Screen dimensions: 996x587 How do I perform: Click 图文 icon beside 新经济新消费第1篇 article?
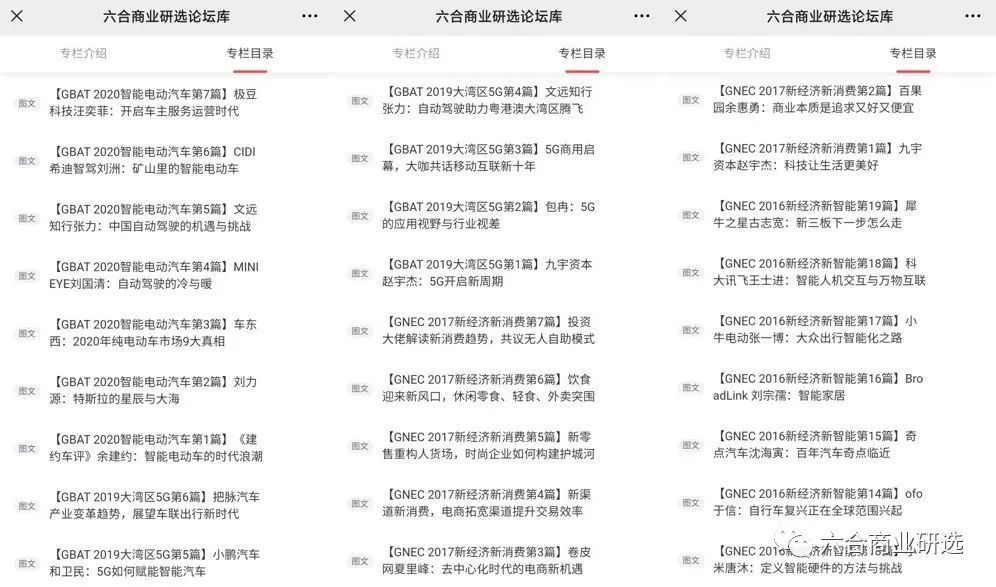coord(691,158)
